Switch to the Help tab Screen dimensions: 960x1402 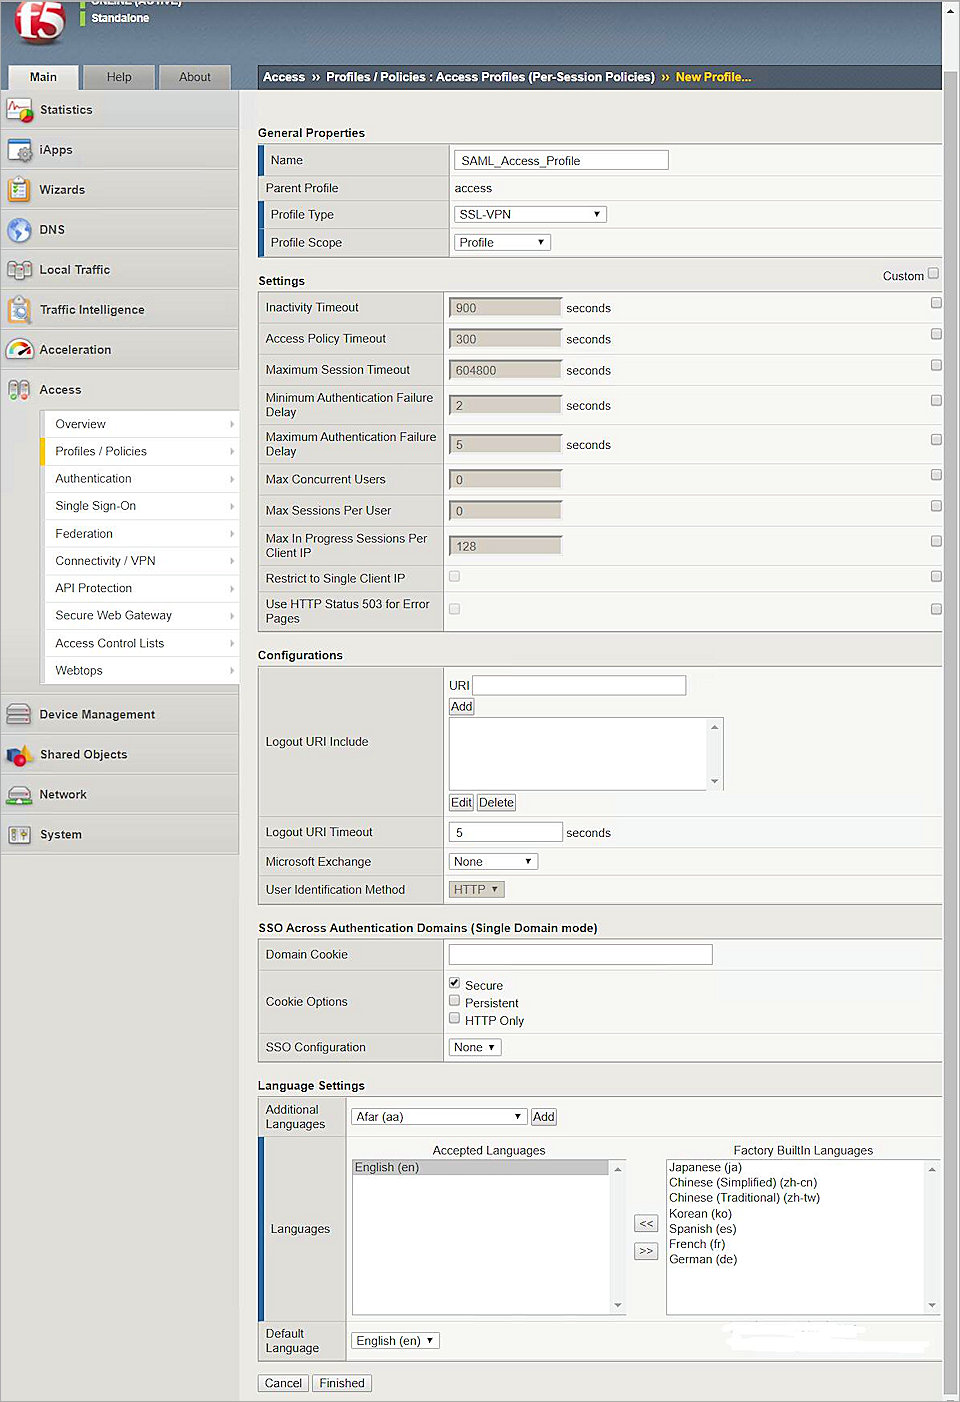click(x=119, y=77)
